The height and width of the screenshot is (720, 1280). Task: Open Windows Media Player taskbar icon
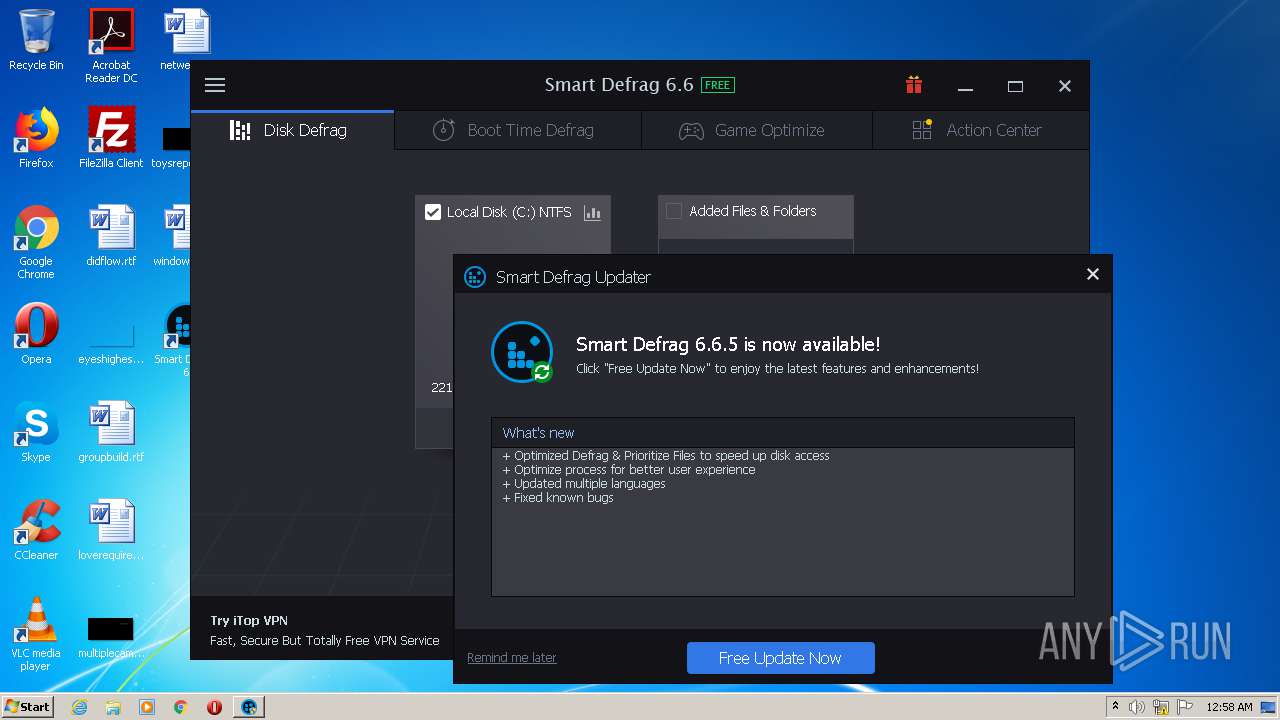point(147,707)
